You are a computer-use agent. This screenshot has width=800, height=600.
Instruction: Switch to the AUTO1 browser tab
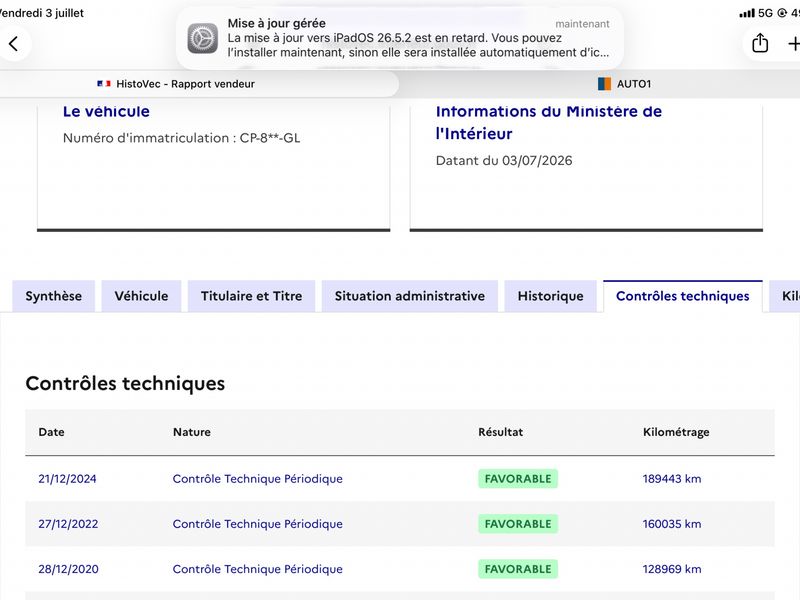(x=624, y=84)
